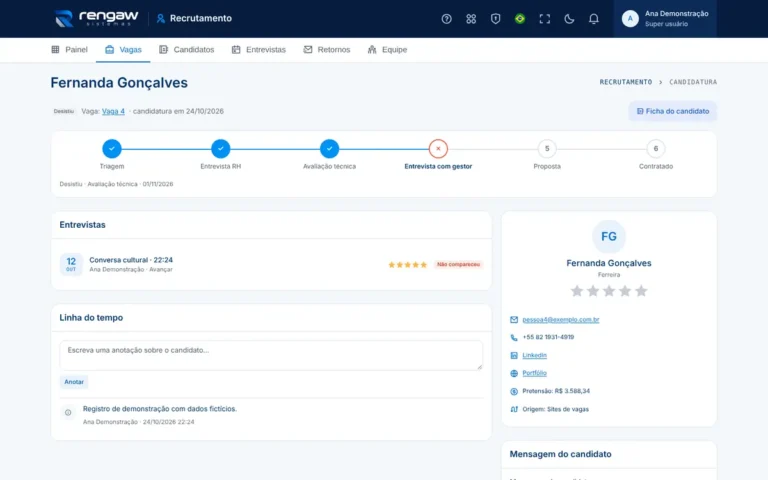This screenshot has height=480, width=768.
Task: Click the Rengaw Sistemas logo
Action: [96, 19]
